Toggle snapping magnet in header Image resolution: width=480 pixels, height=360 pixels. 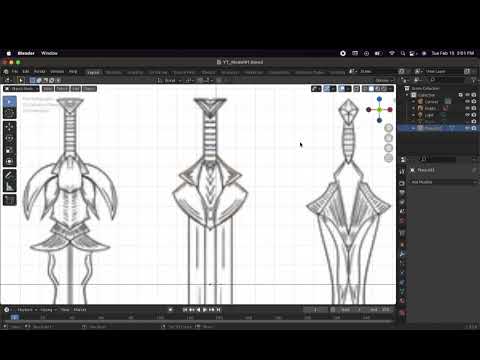point(200,80)
